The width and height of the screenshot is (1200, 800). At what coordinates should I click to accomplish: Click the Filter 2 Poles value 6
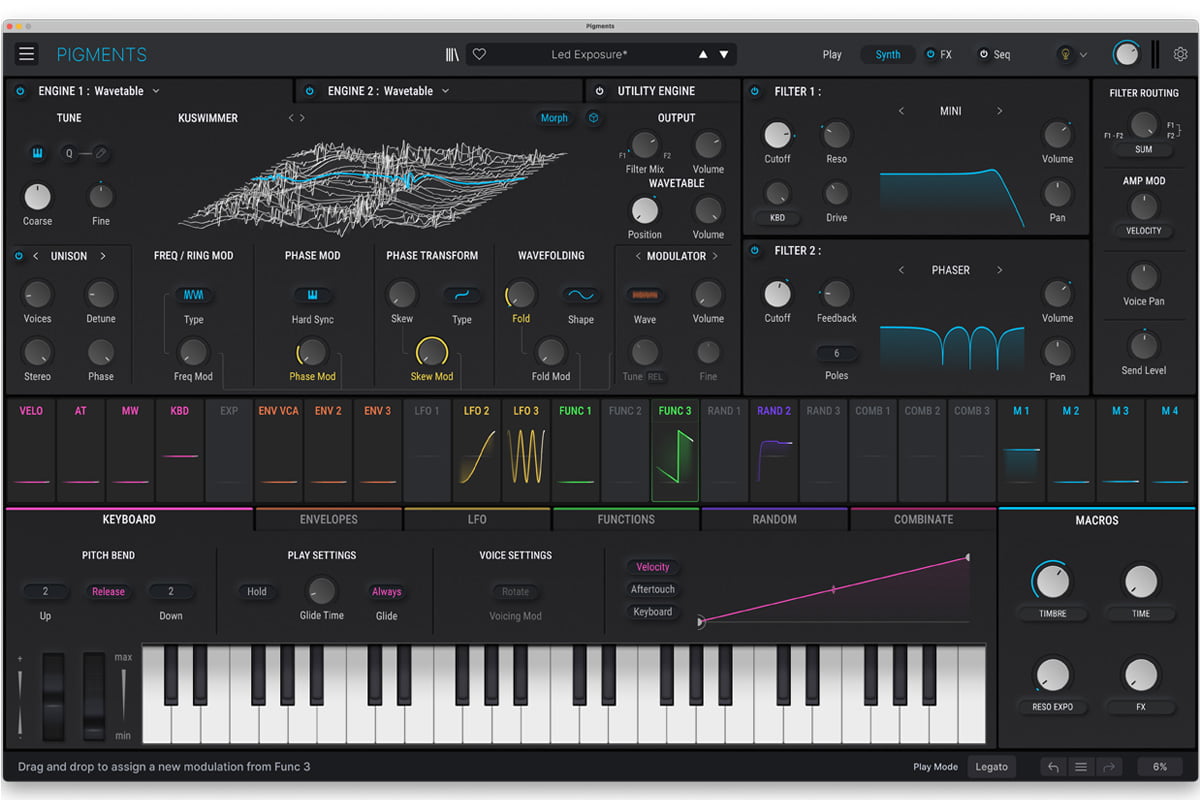click(x=836, y=353)
